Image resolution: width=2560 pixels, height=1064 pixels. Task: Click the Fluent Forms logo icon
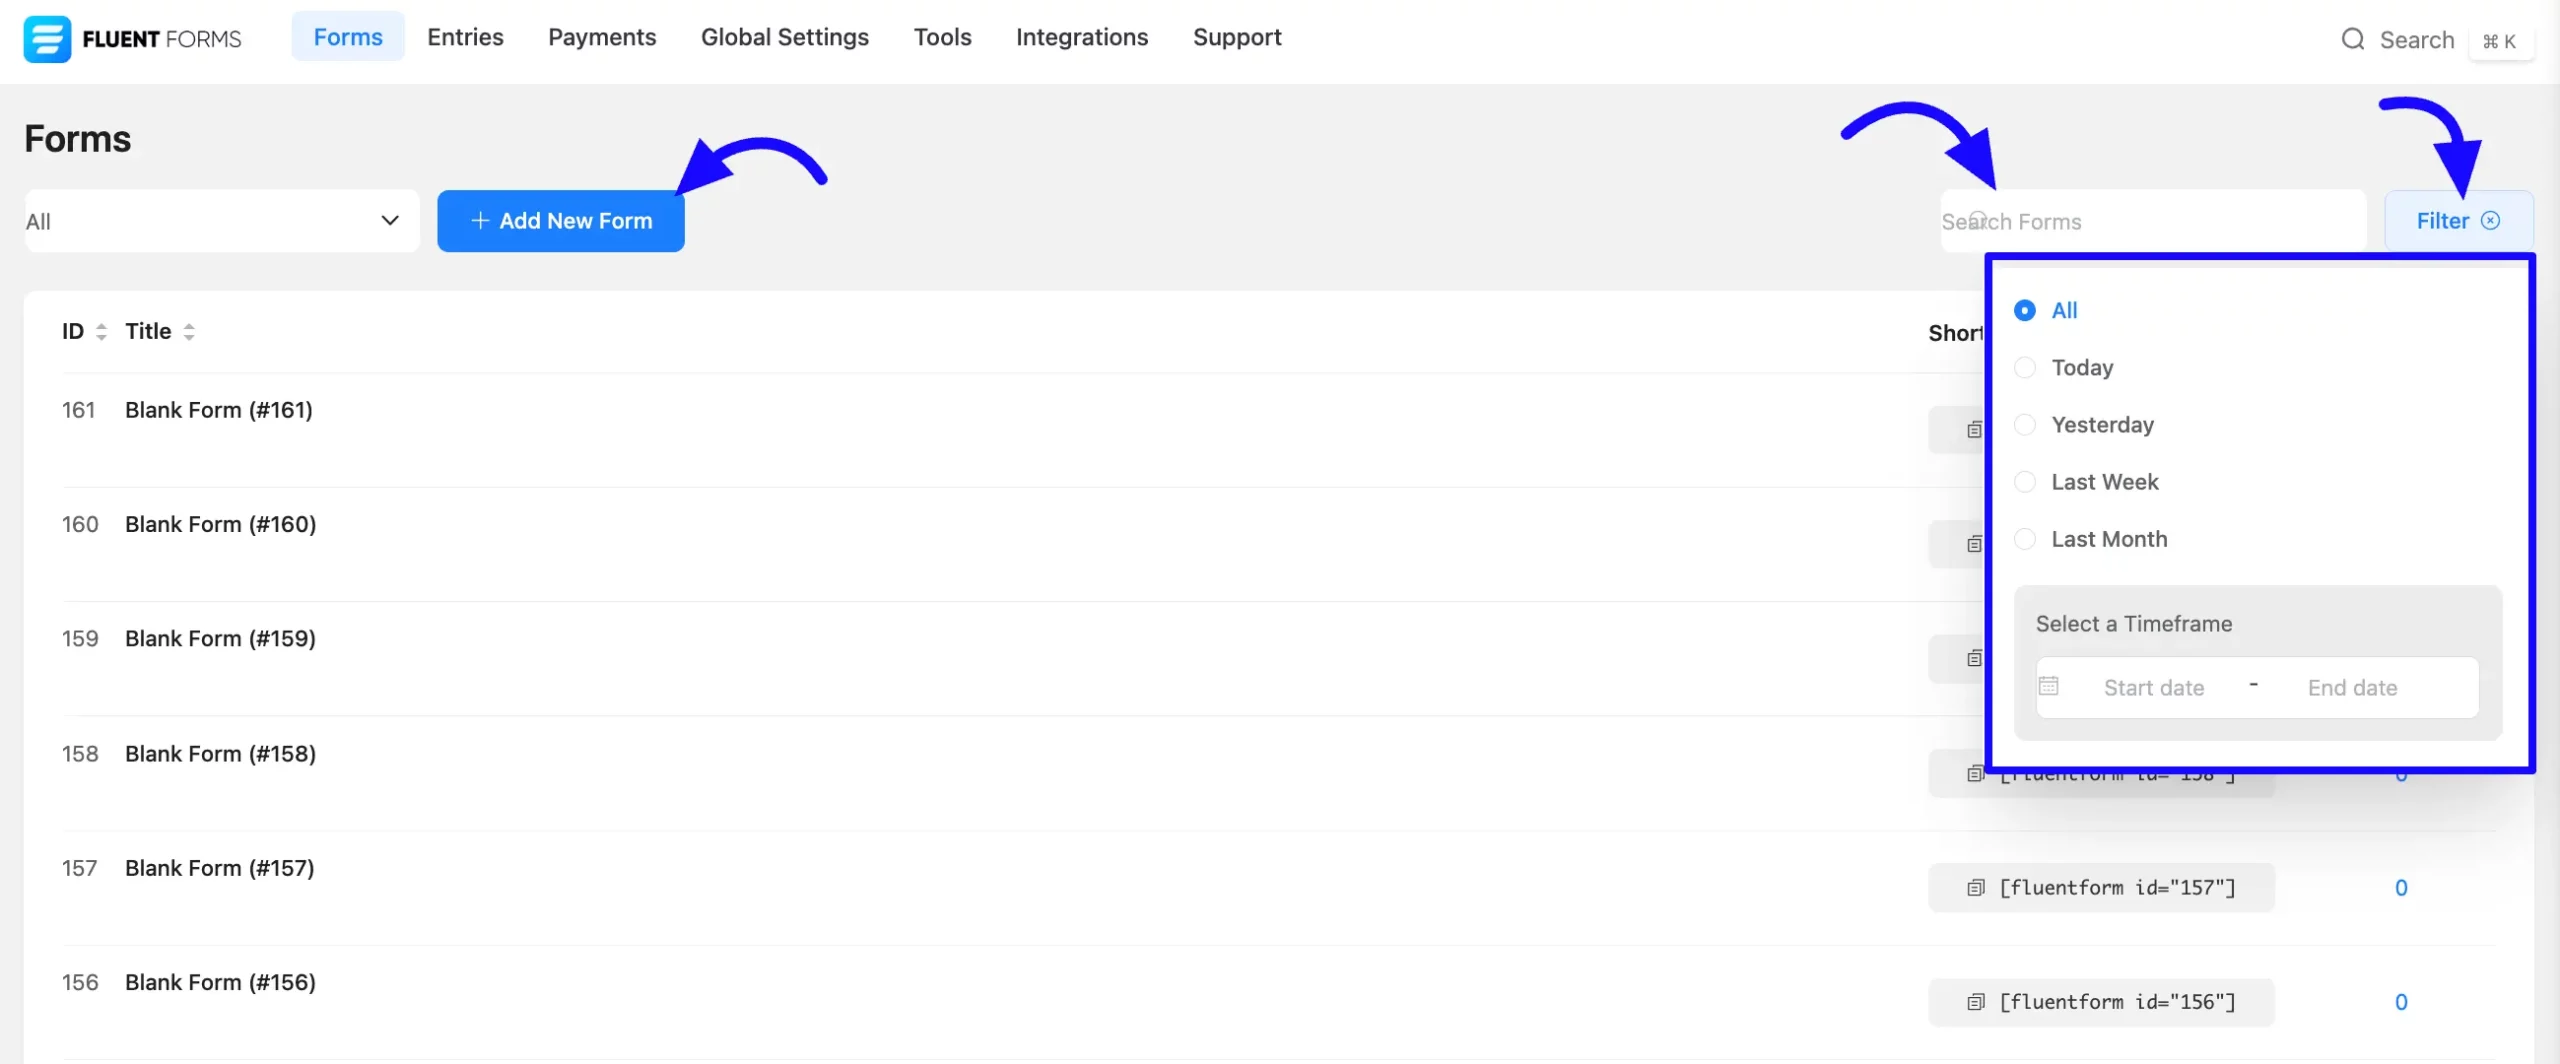click(47, 39)
